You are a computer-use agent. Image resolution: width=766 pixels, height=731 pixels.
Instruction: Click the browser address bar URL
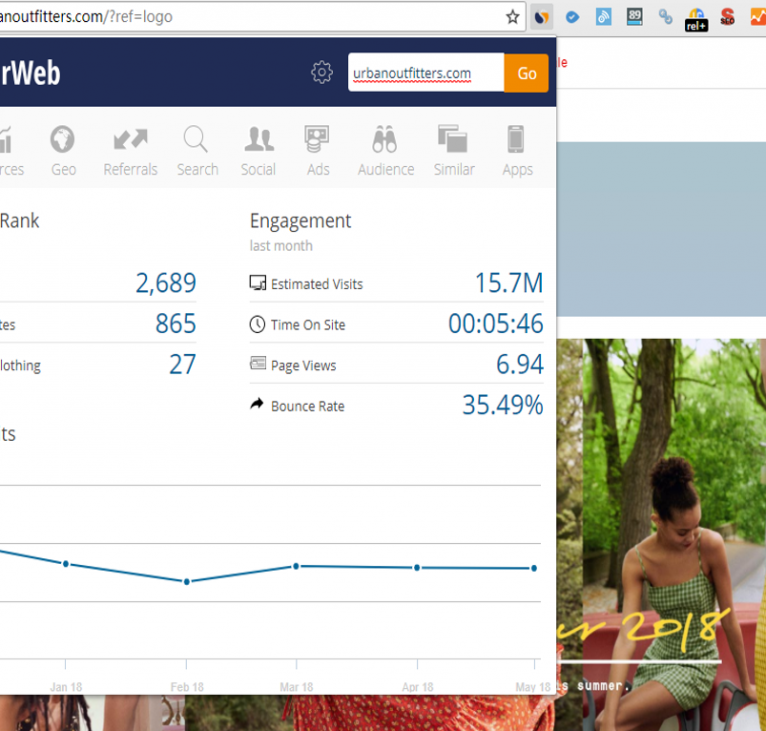[x=250, y=16]
